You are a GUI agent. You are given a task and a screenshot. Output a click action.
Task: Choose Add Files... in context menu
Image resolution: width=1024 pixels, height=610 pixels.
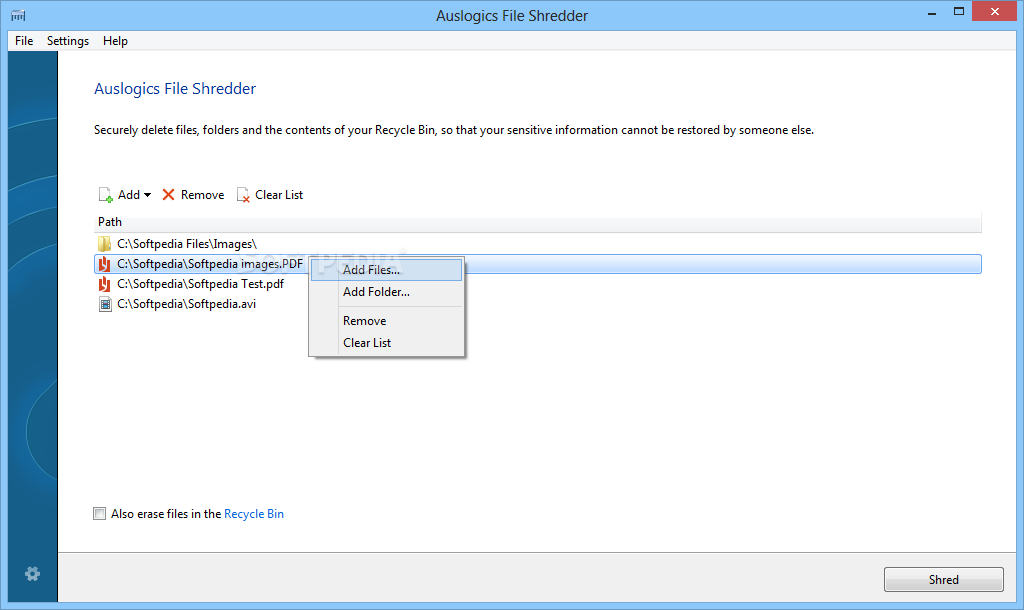click(x=387, y=270)
